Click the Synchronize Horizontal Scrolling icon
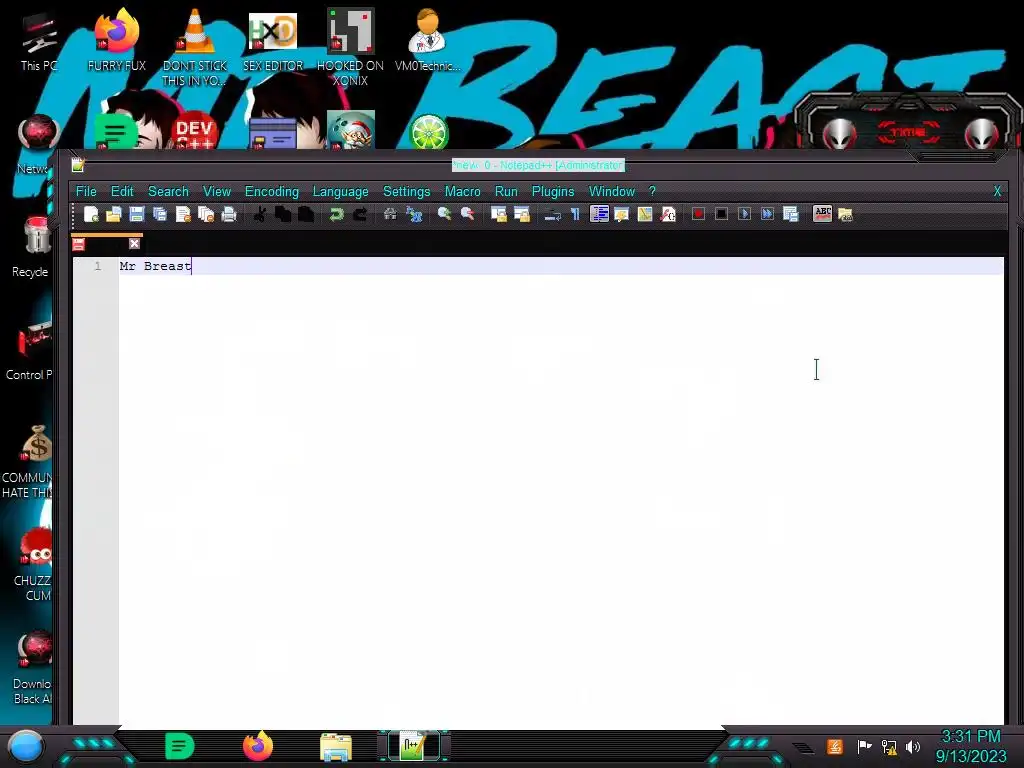This screenshot has height=768, width=1024. coord(521,214)
